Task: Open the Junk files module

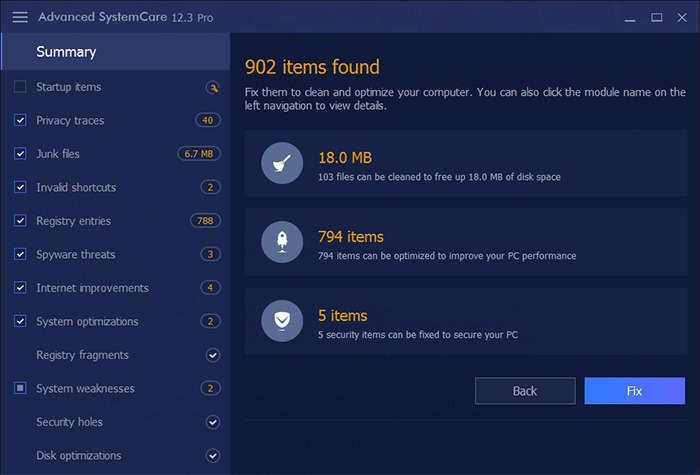Action: [x=58, y=154]
